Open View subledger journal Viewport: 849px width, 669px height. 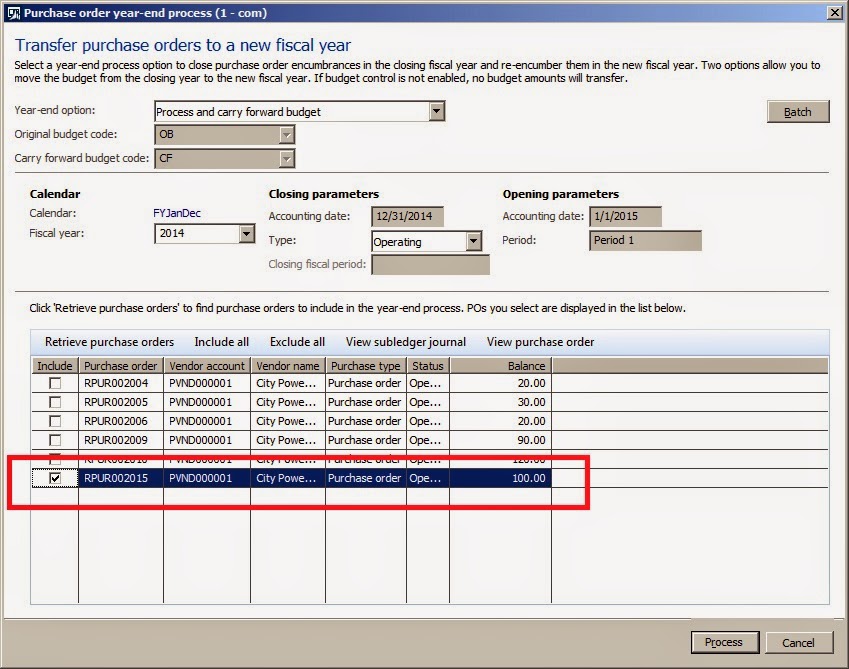click(x=405, y=341)
